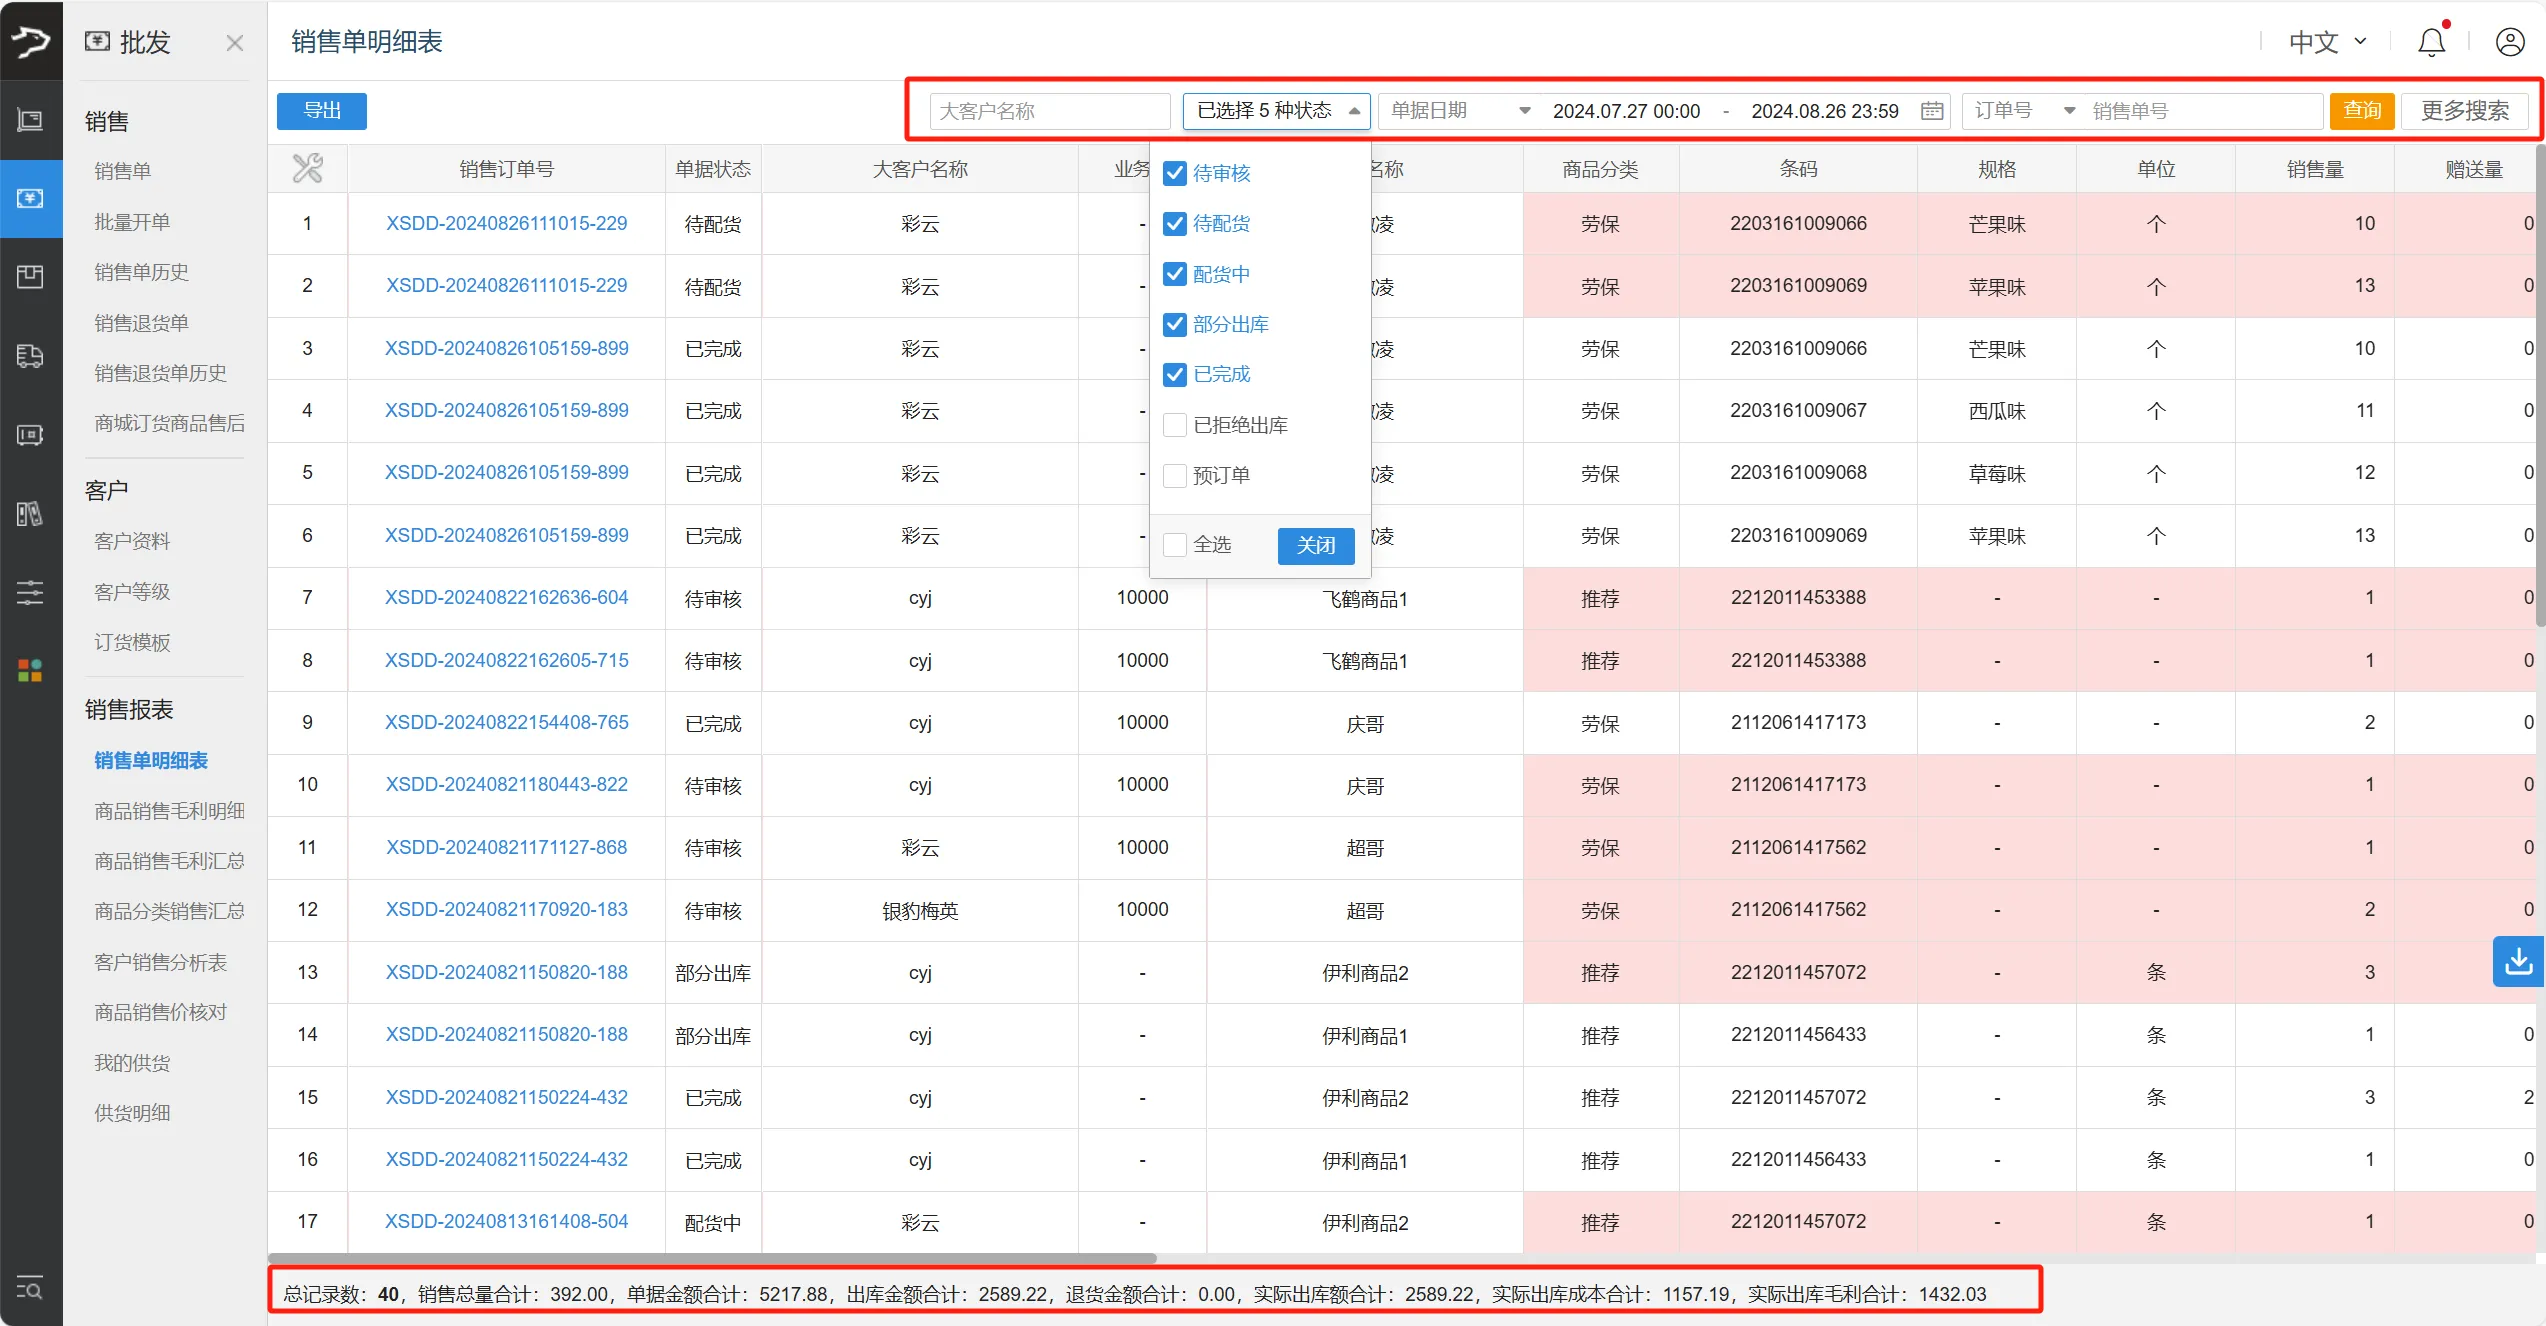This screenshot has height=1326, width=2546.
Task: Click the bottom-left menu search icon
Action: point(30,1288)
